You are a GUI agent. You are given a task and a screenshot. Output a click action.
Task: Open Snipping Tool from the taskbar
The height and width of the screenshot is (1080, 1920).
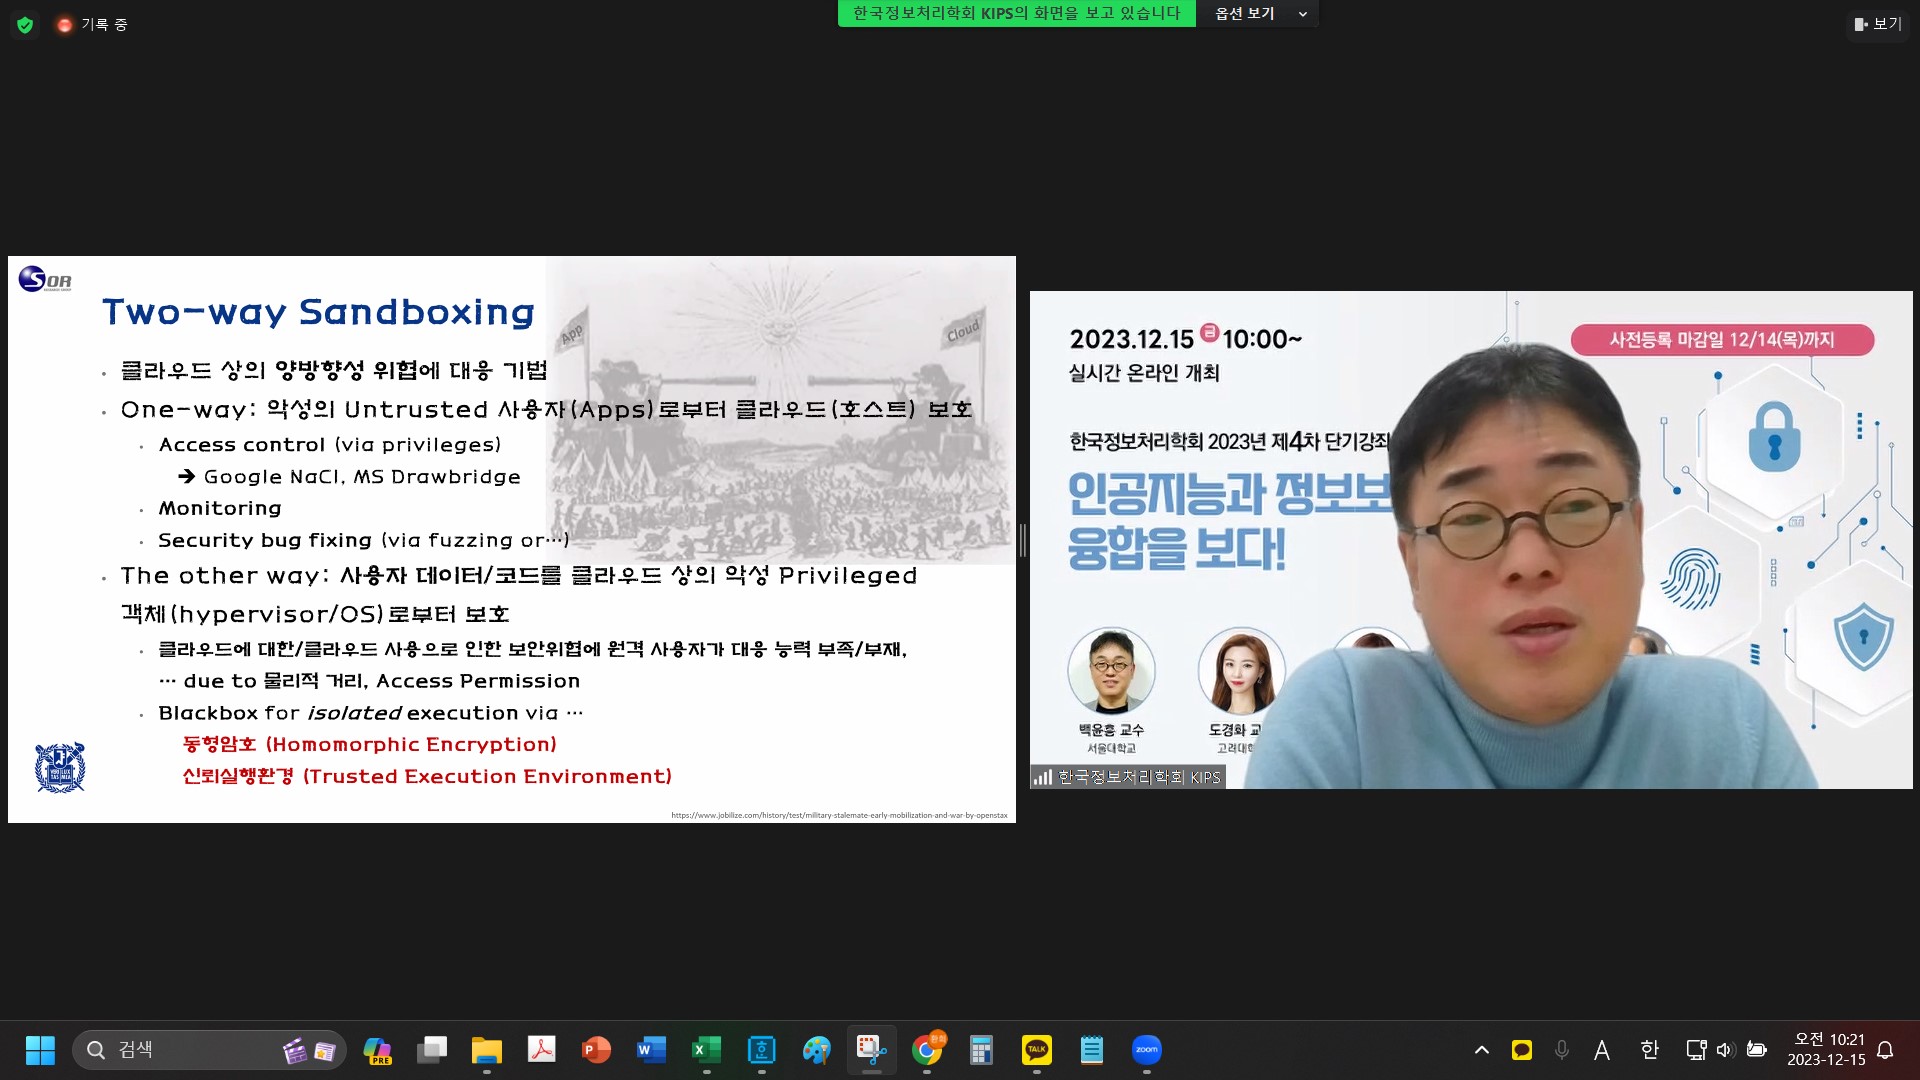(x=871, y=1050)
